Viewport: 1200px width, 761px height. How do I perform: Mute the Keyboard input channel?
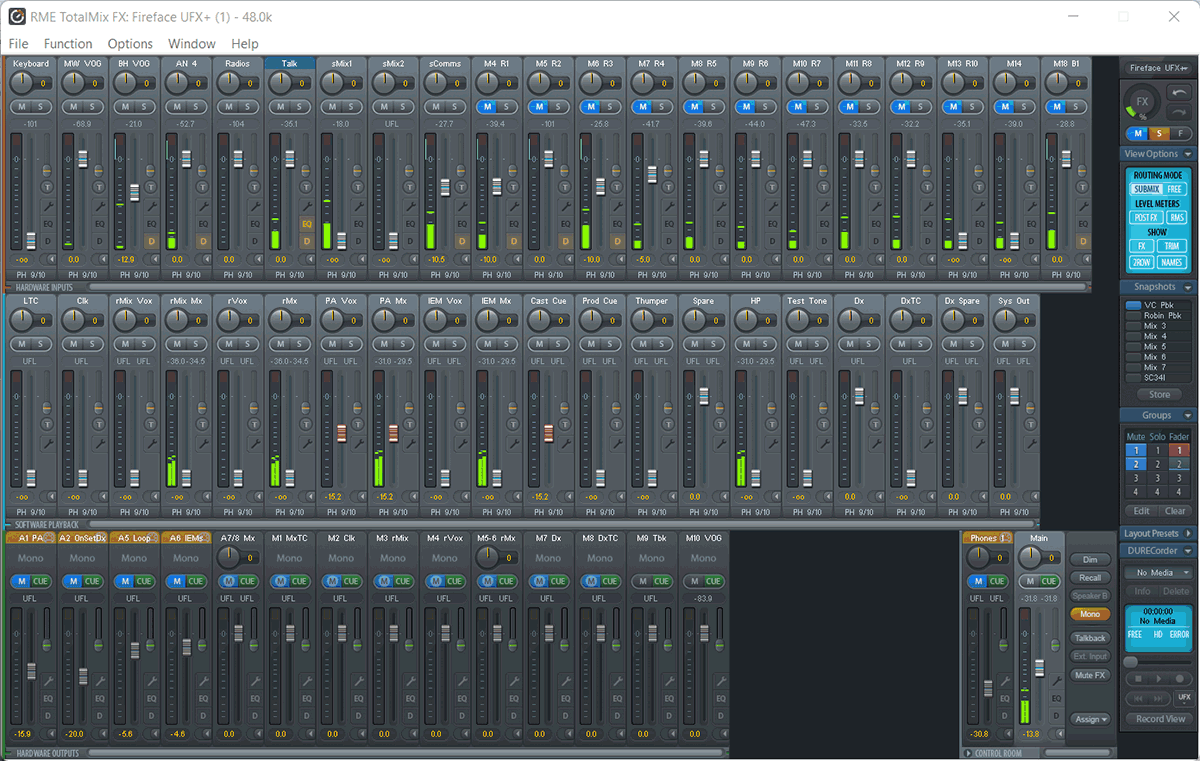[x=22, y=107]
